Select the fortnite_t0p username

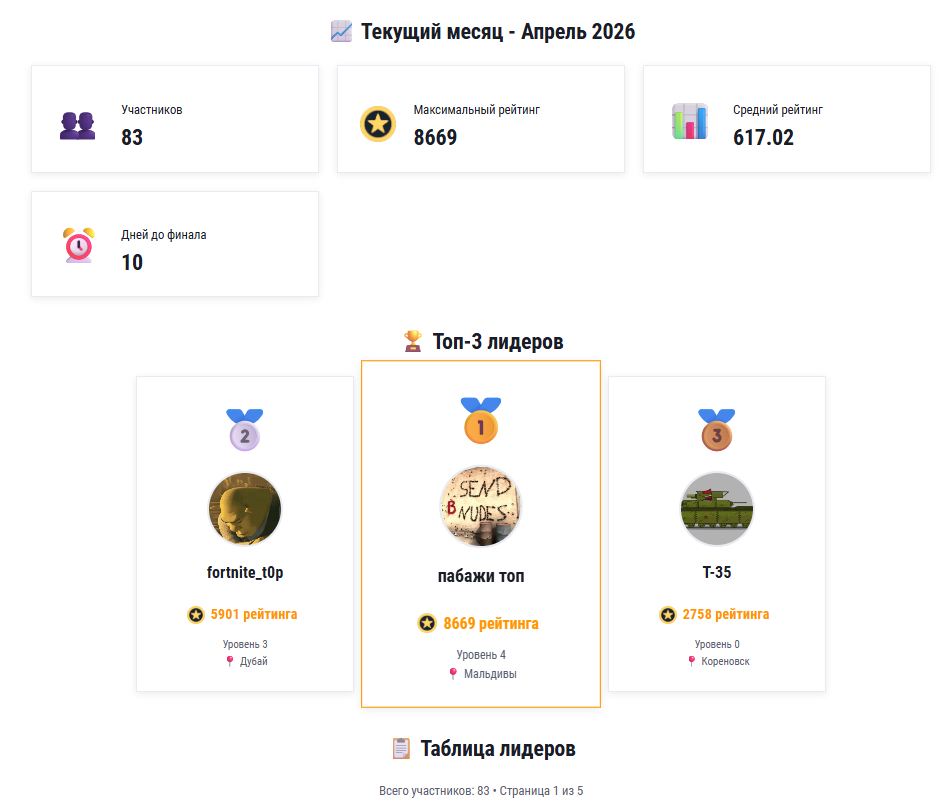[x=245, y=573]
